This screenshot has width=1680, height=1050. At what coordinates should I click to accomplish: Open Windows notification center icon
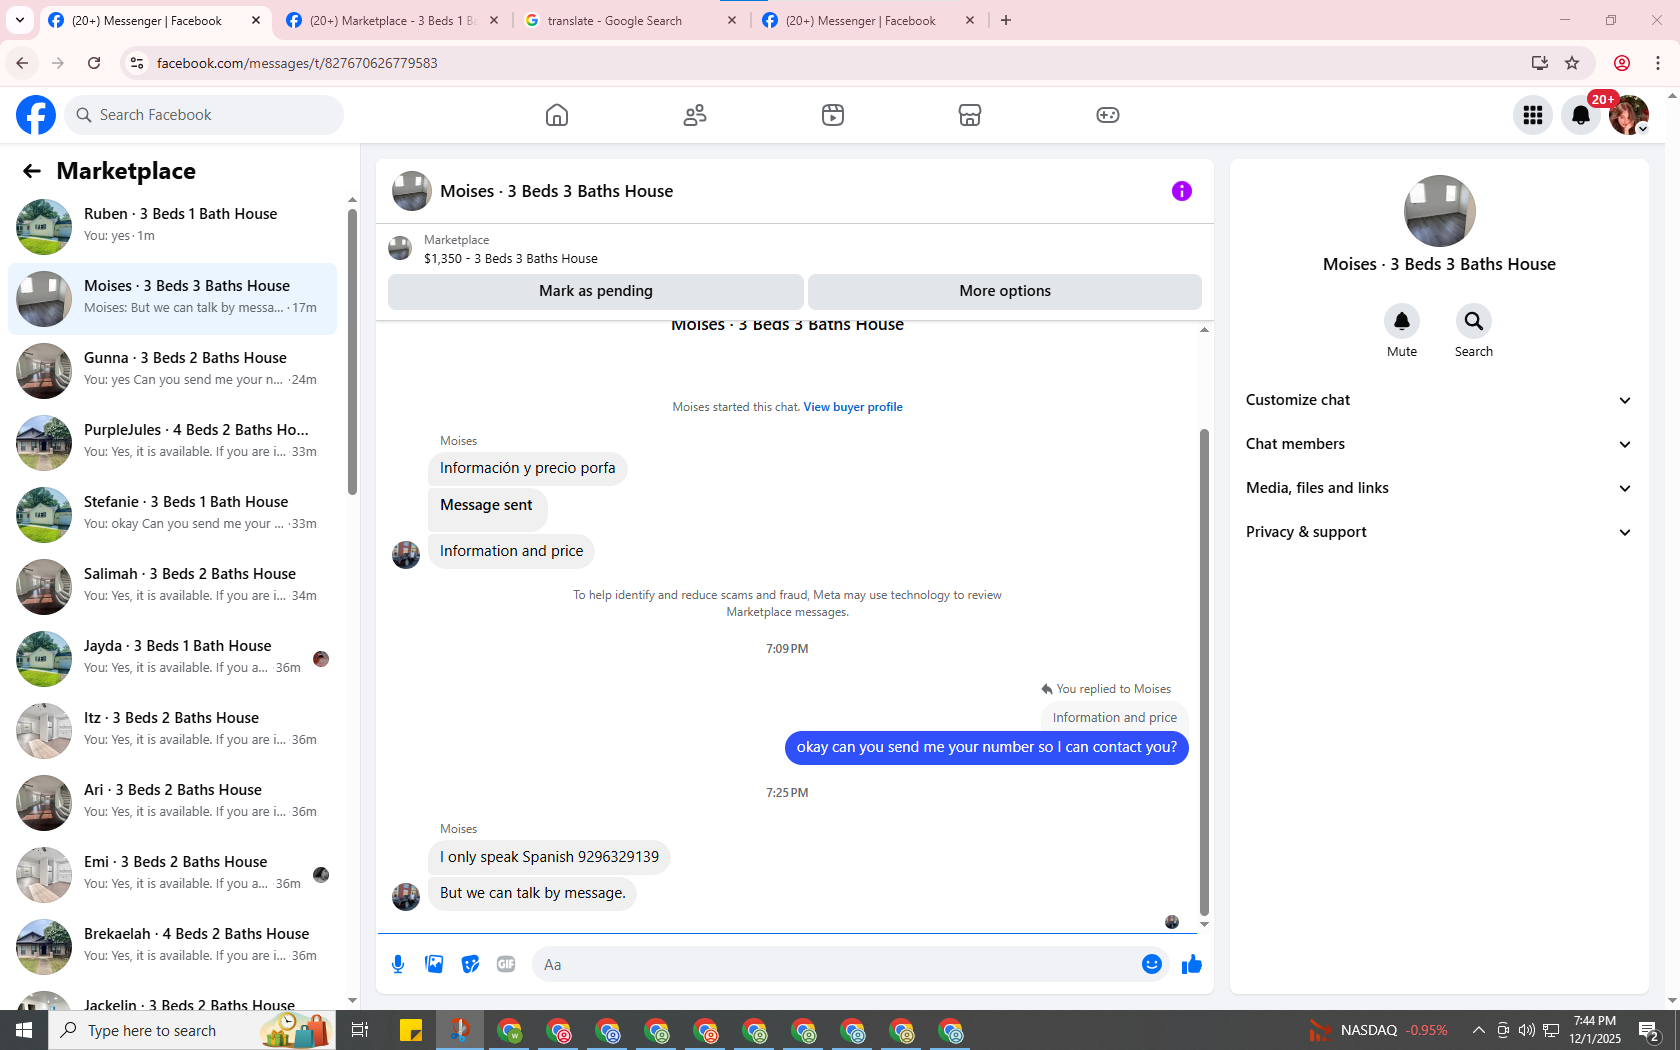point(1650,1030)
